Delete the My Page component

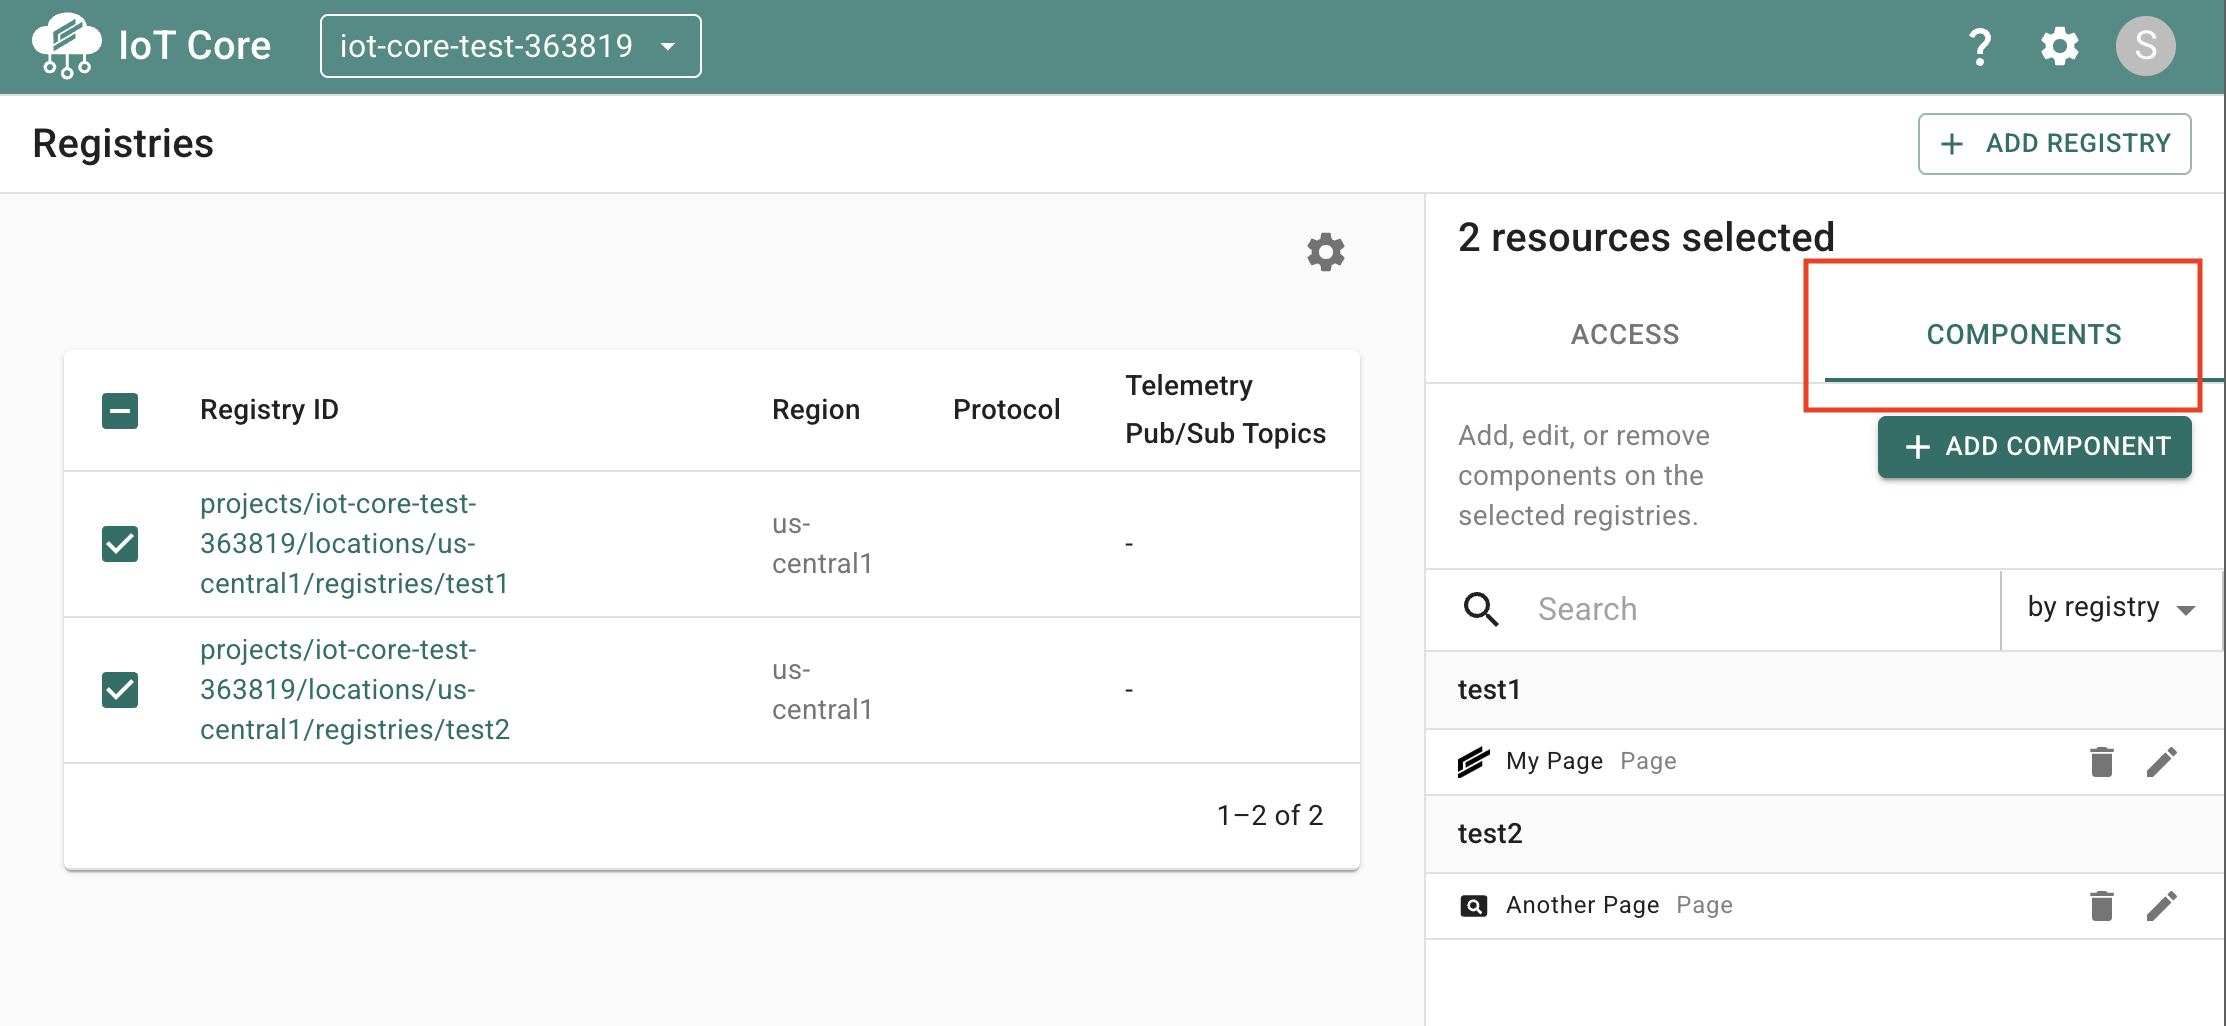pyautogui.click(x=2102, y=762)
